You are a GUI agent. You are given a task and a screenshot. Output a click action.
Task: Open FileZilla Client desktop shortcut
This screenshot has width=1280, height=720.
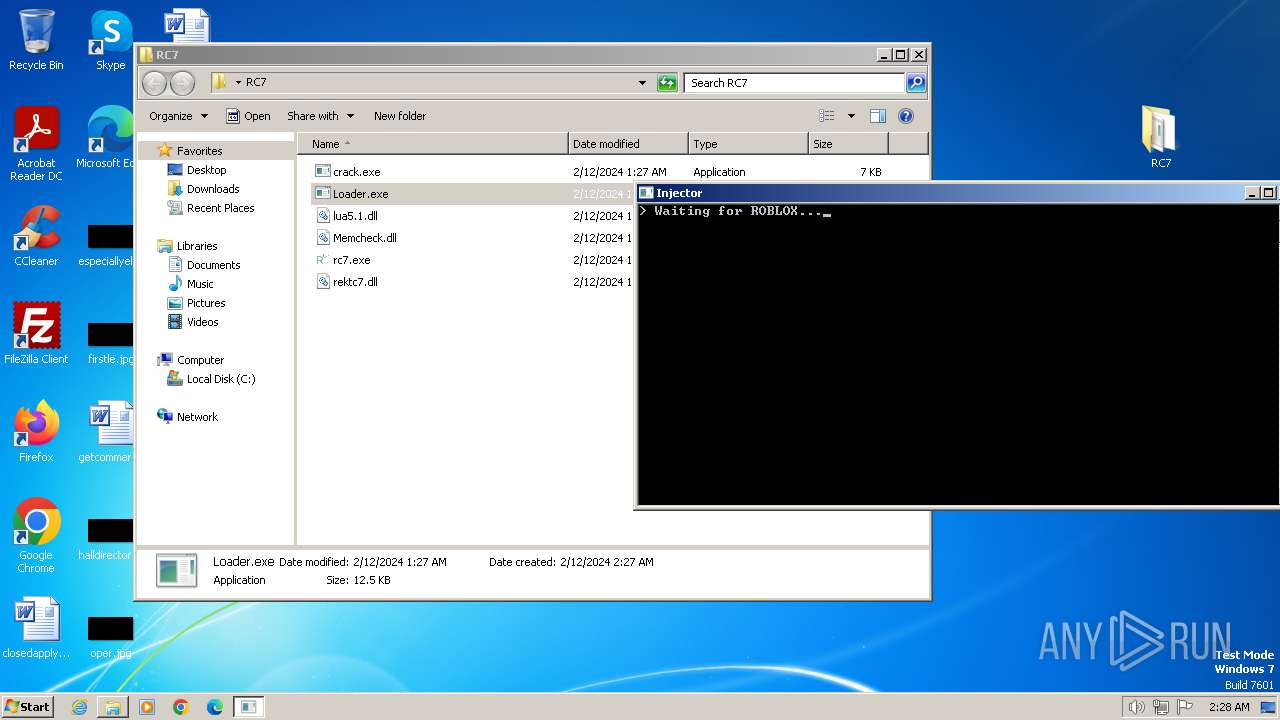coord(36,334)
